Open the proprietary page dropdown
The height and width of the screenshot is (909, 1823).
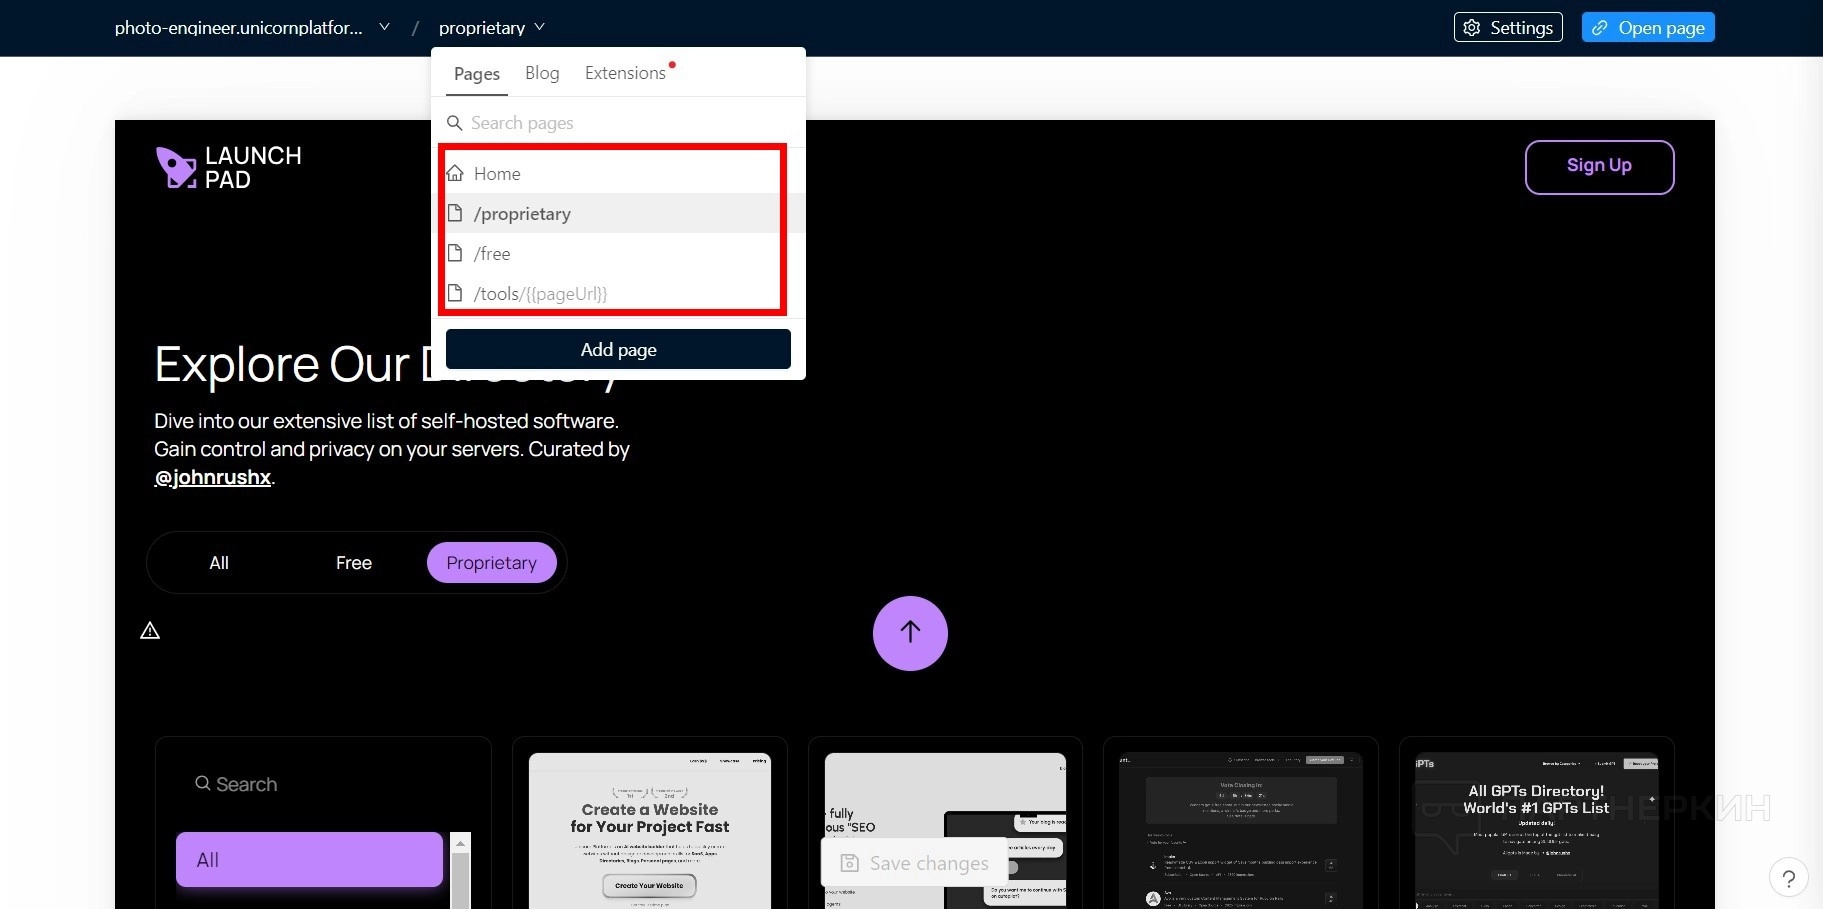tap(492, 27)
